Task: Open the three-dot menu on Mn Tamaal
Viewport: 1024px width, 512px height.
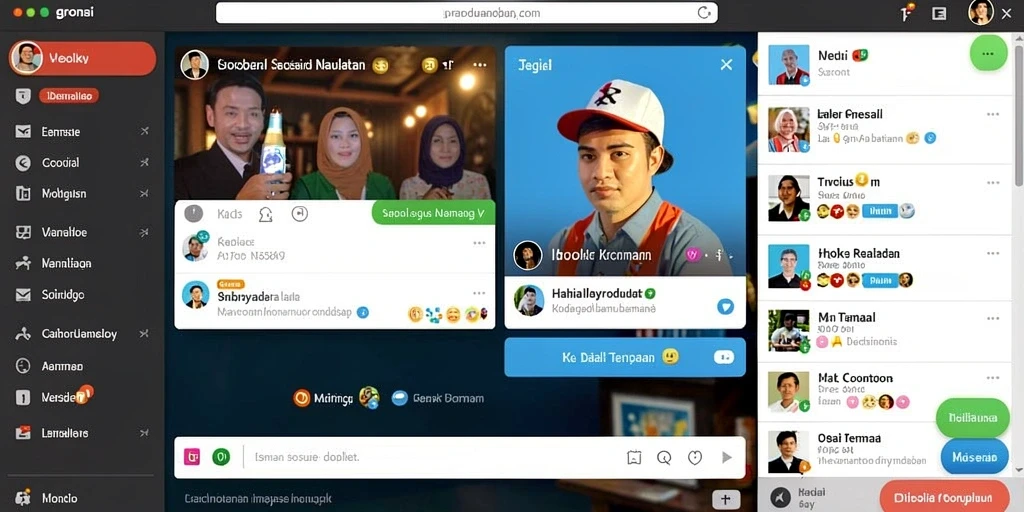Action: pos(993,319)
